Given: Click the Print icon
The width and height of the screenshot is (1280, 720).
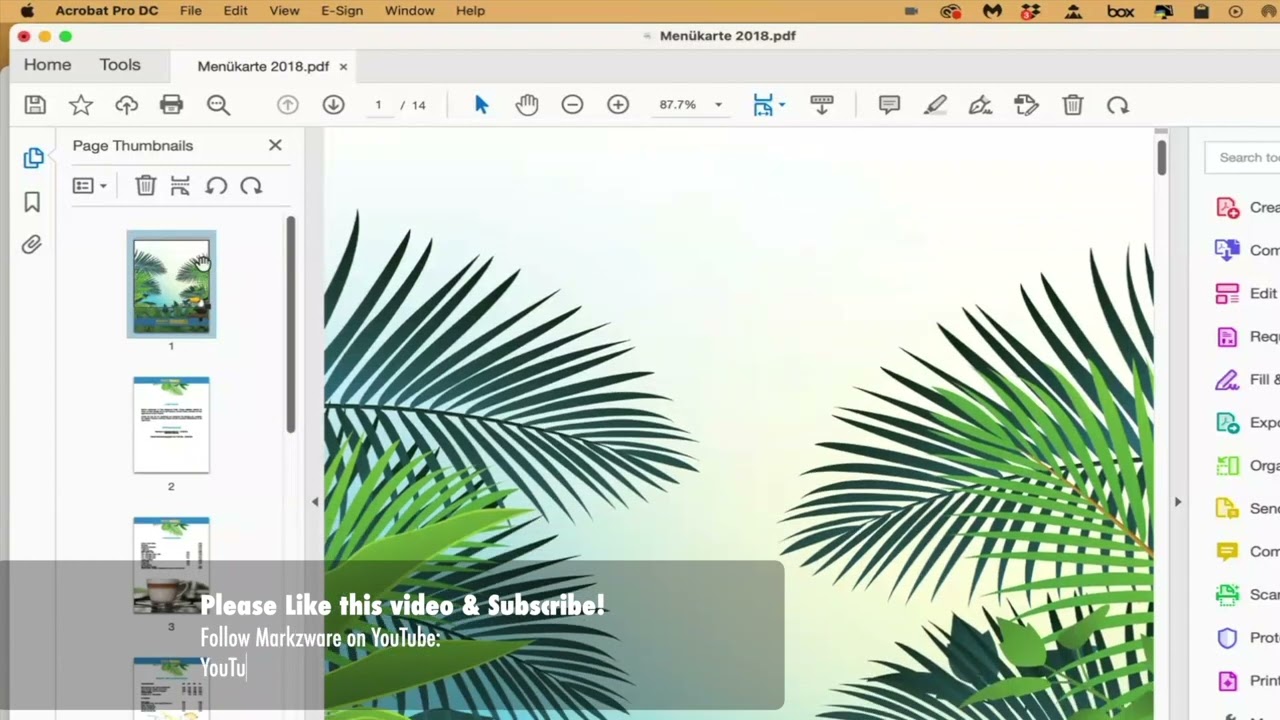Looking at the screenshot, I should (172, 105).
